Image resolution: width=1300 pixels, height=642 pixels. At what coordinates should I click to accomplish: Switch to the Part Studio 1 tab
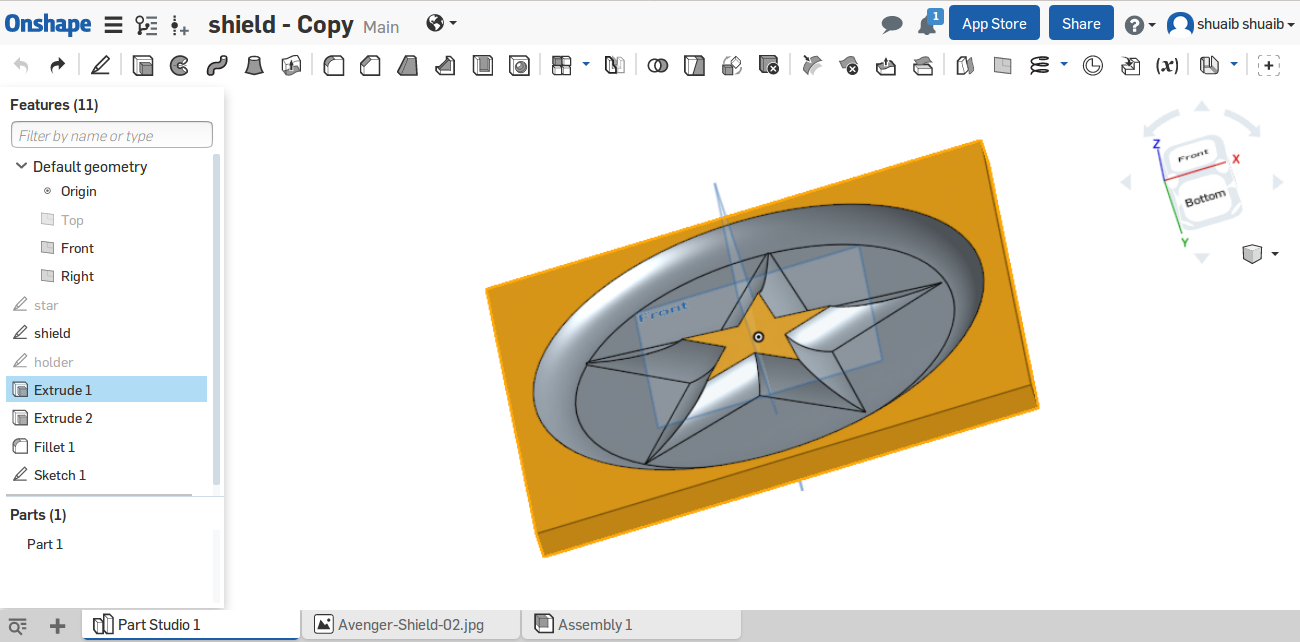[190, 625]
